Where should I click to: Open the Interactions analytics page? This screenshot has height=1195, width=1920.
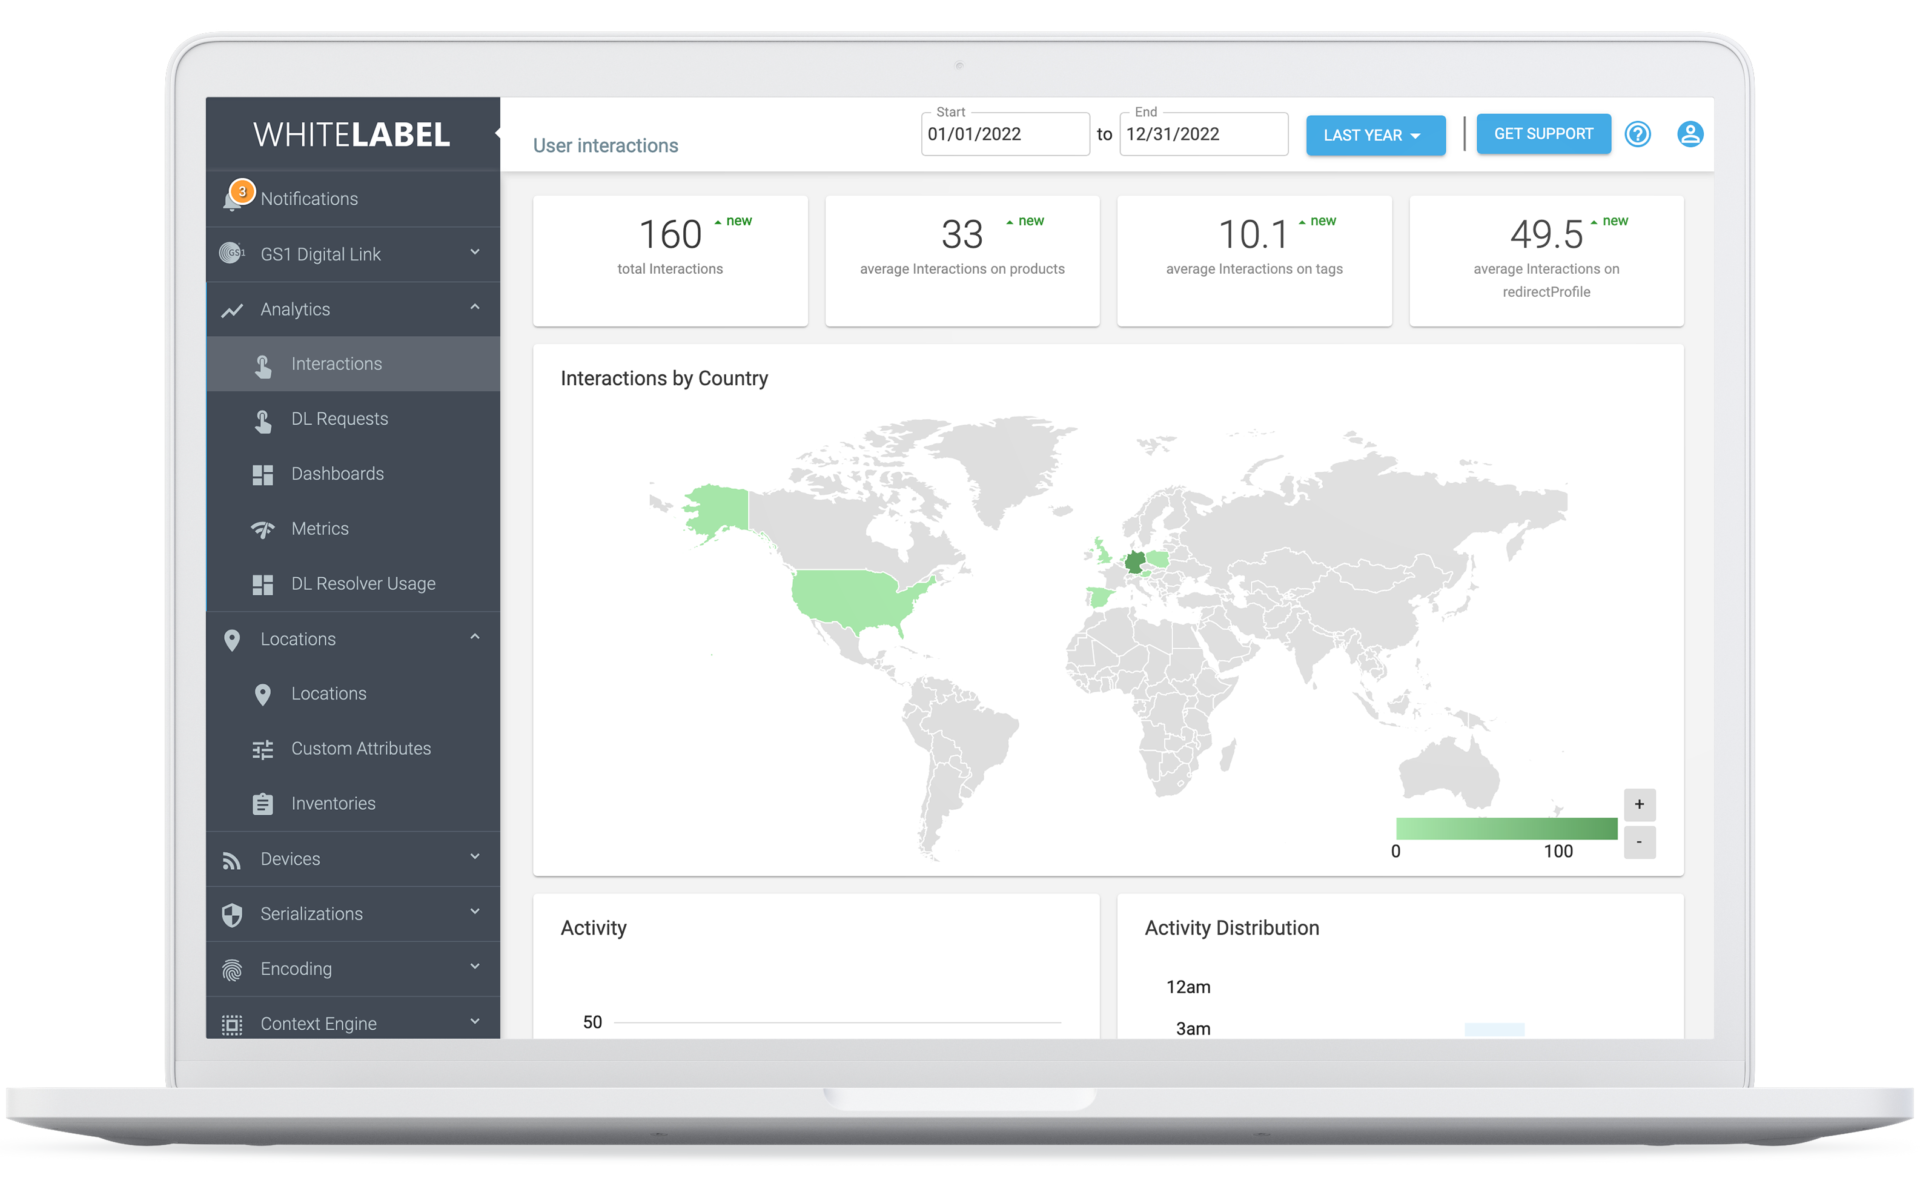[x=353, y=364]
